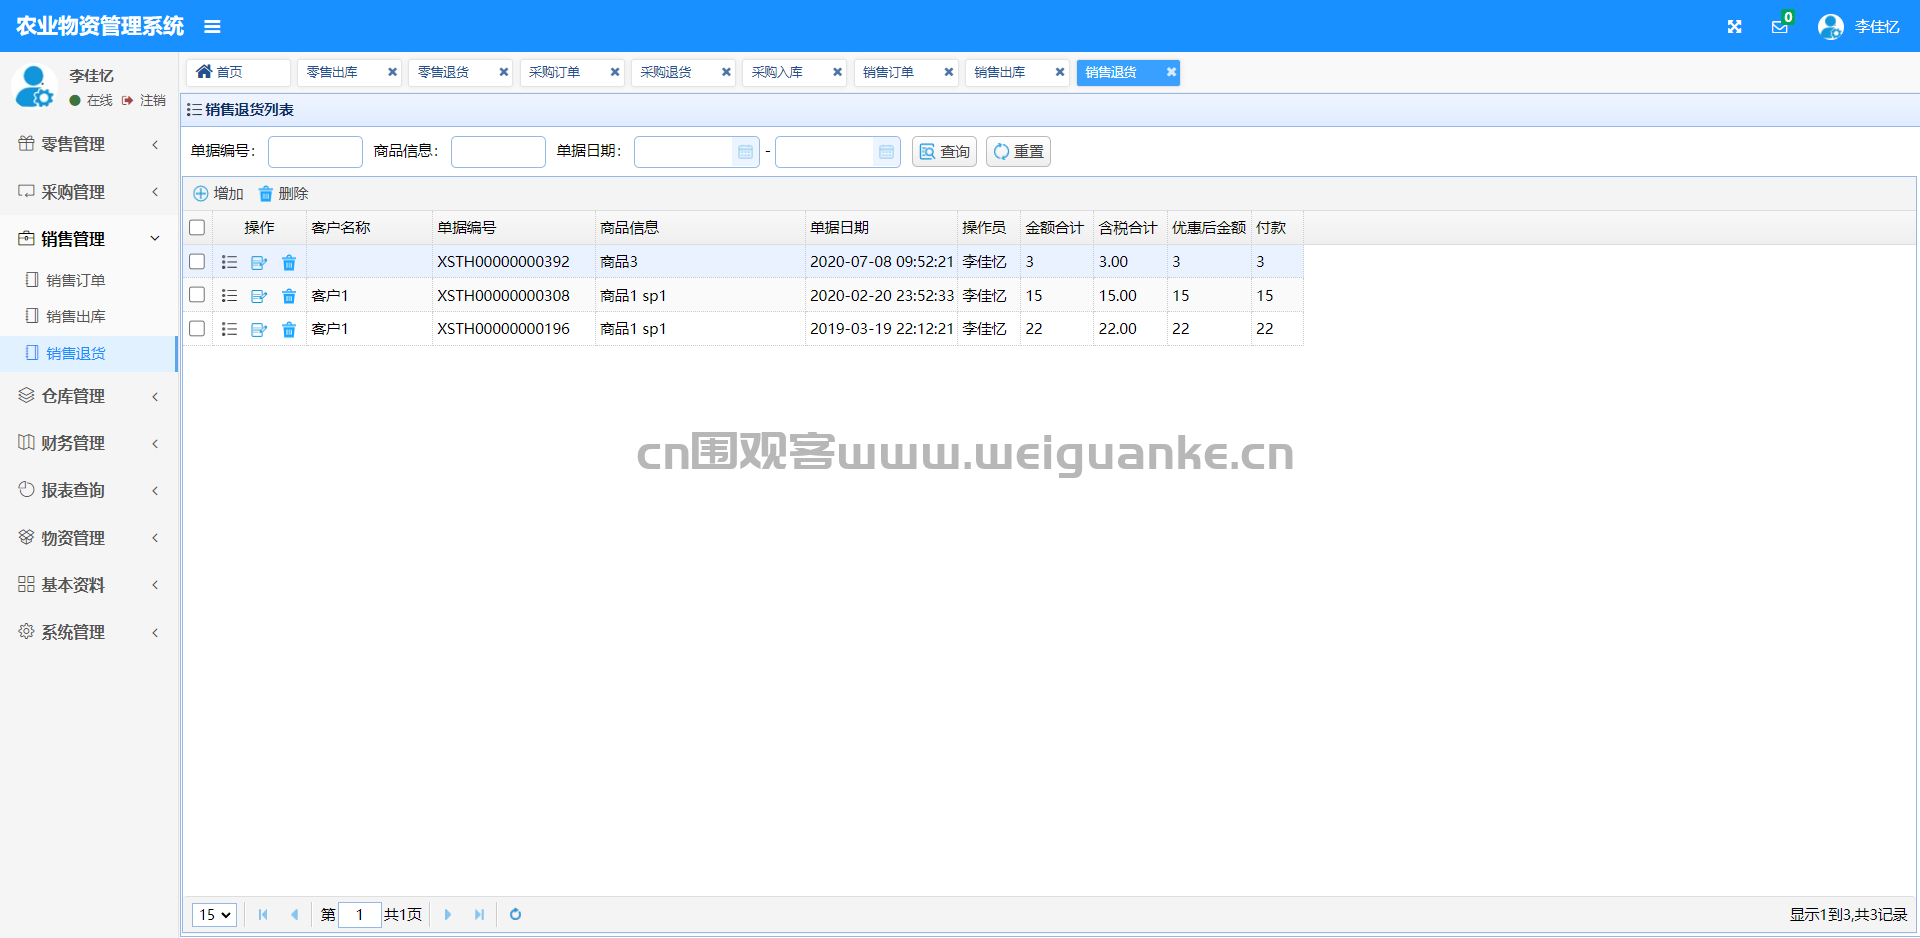Go to previous page pagination icon
Viewport: 1920px width, 938px height.
click(294, 915)
